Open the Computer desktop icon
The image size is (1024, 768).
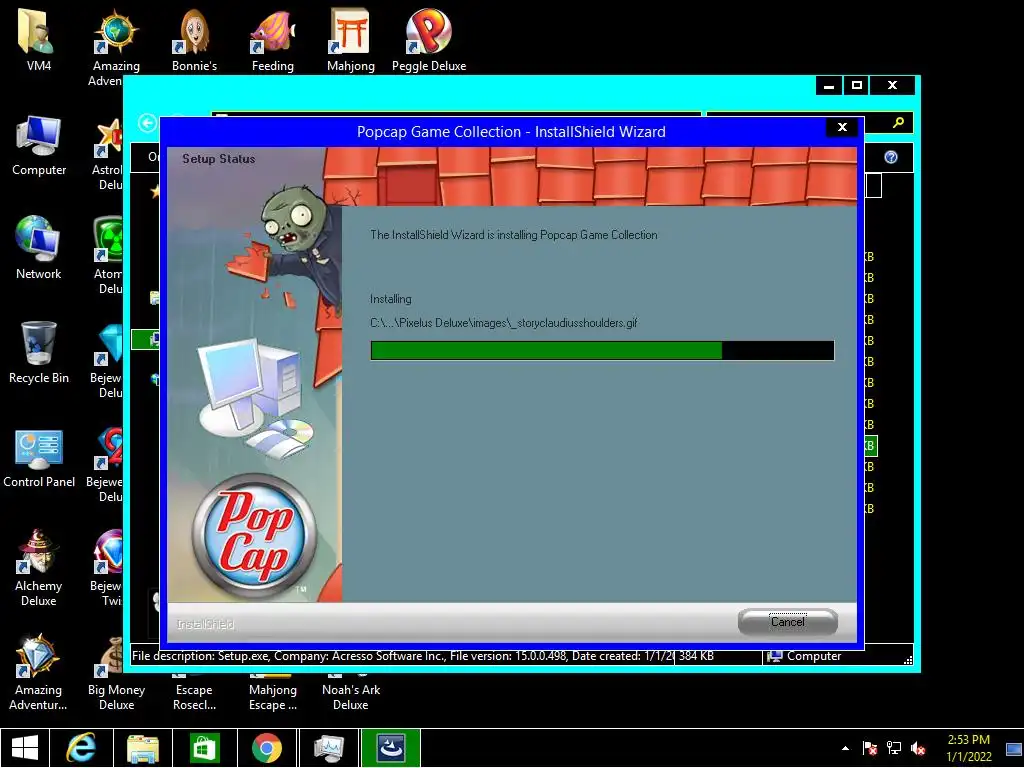(39, 145)
